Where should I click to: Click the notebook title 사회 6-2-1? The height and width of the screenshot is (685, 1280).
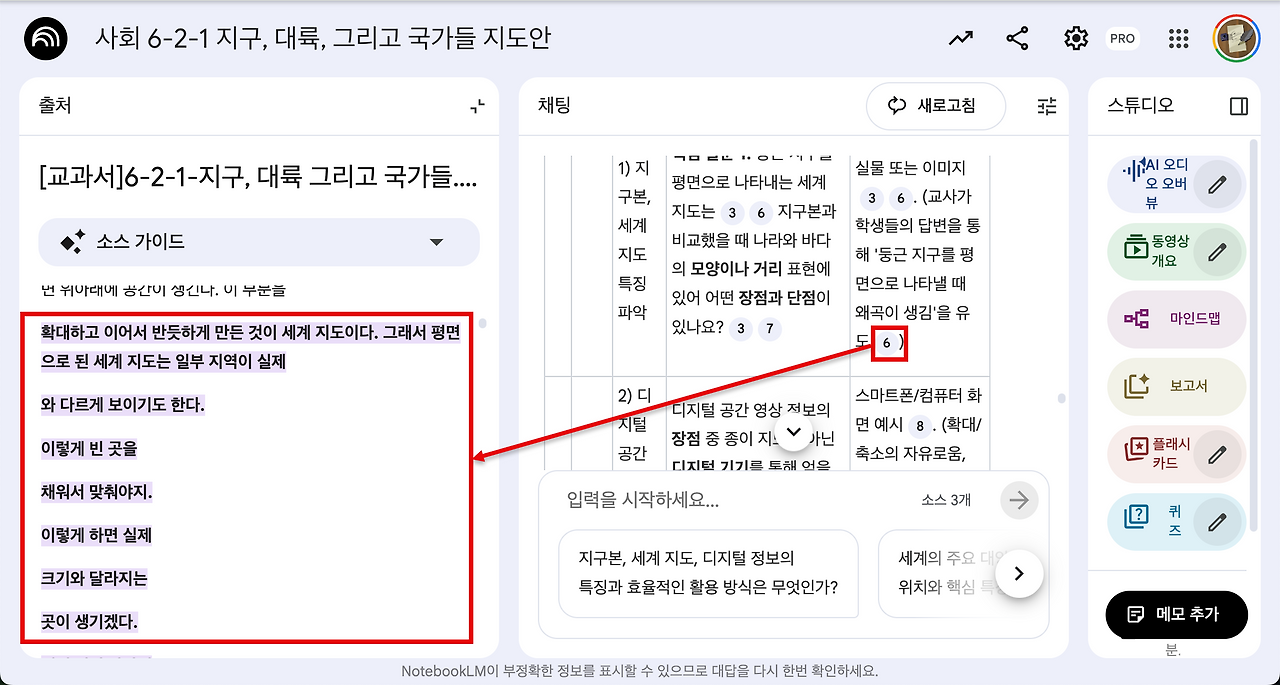[x=323, y=38]
